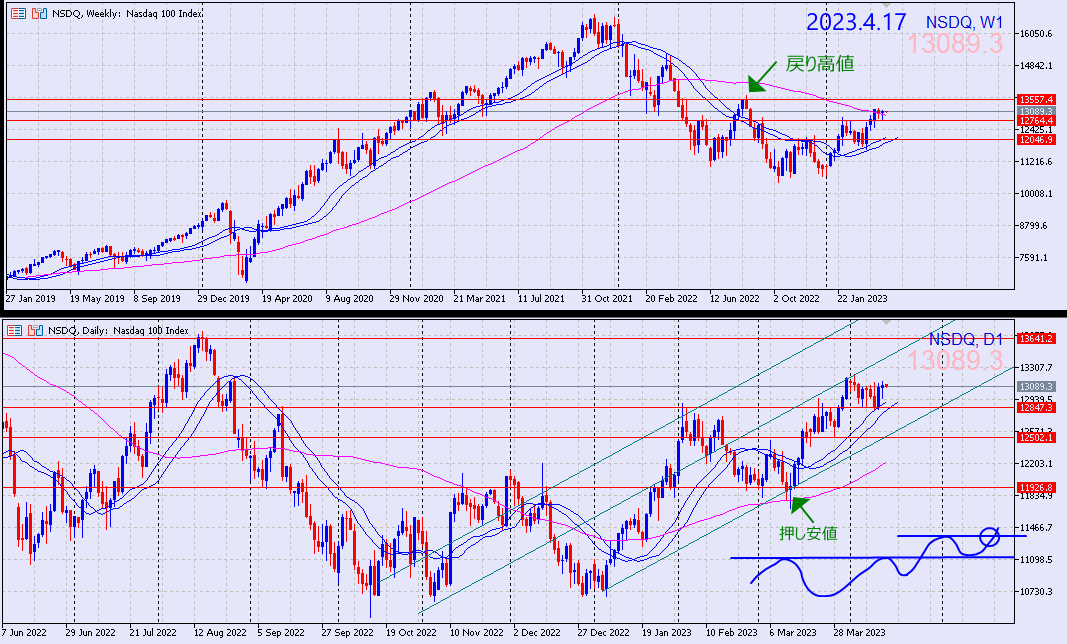Select the '押し安値' annotation text

coord(808,533)
